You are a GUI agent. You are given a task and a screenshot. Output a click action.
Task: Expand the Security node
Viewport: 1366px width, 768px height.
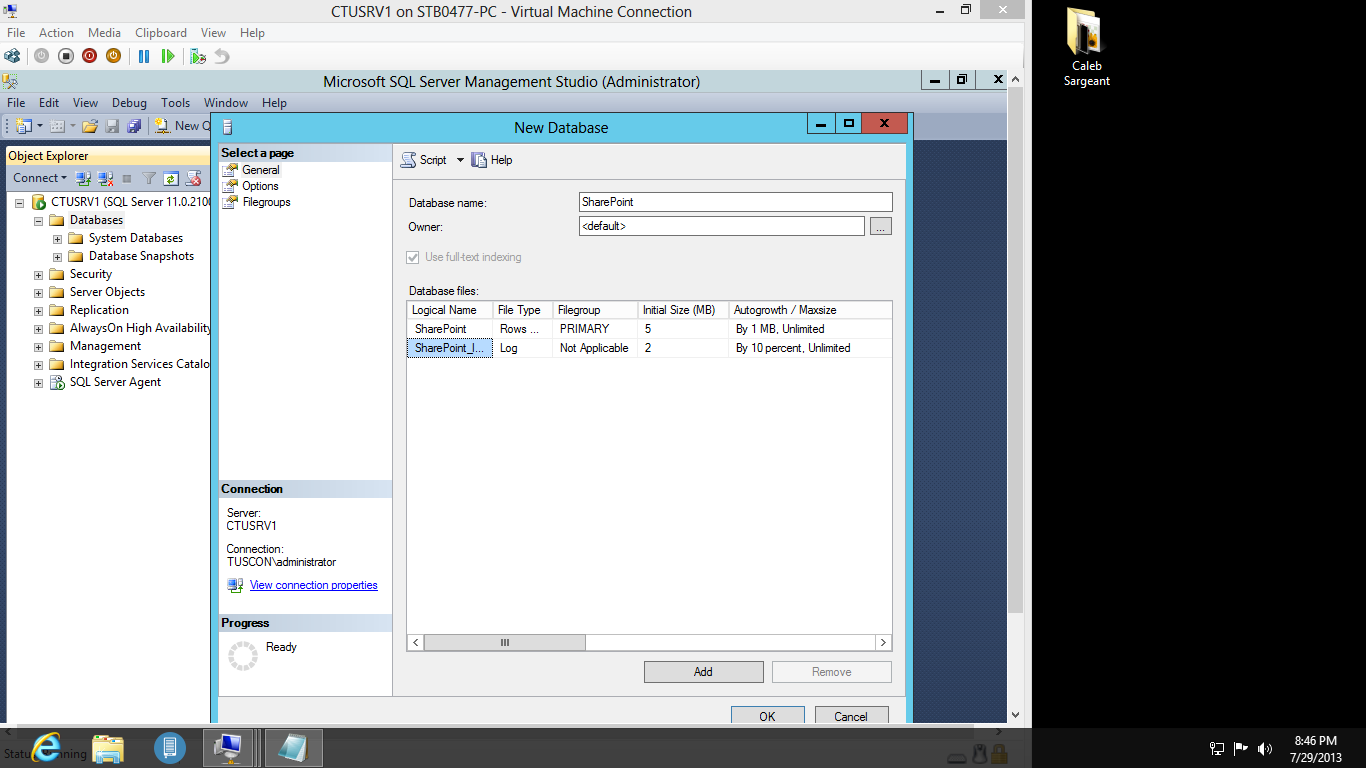tap(38, 274)
